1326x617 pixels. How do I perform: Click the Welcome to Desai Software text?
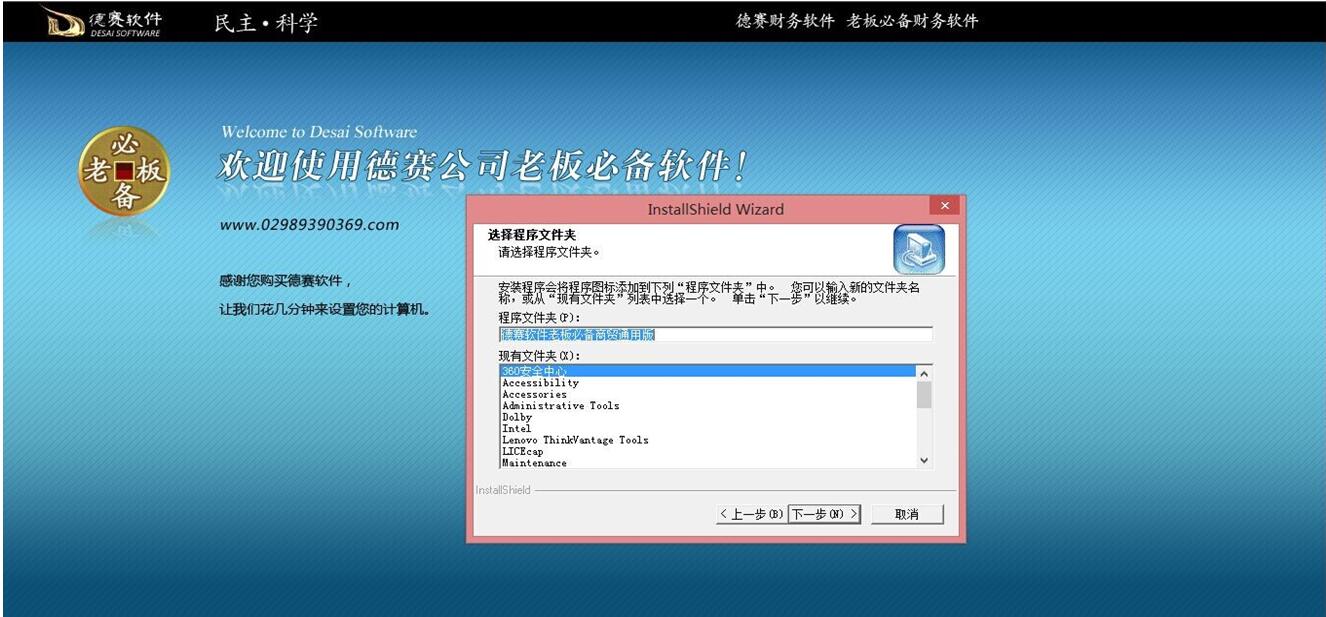point(319,132)
